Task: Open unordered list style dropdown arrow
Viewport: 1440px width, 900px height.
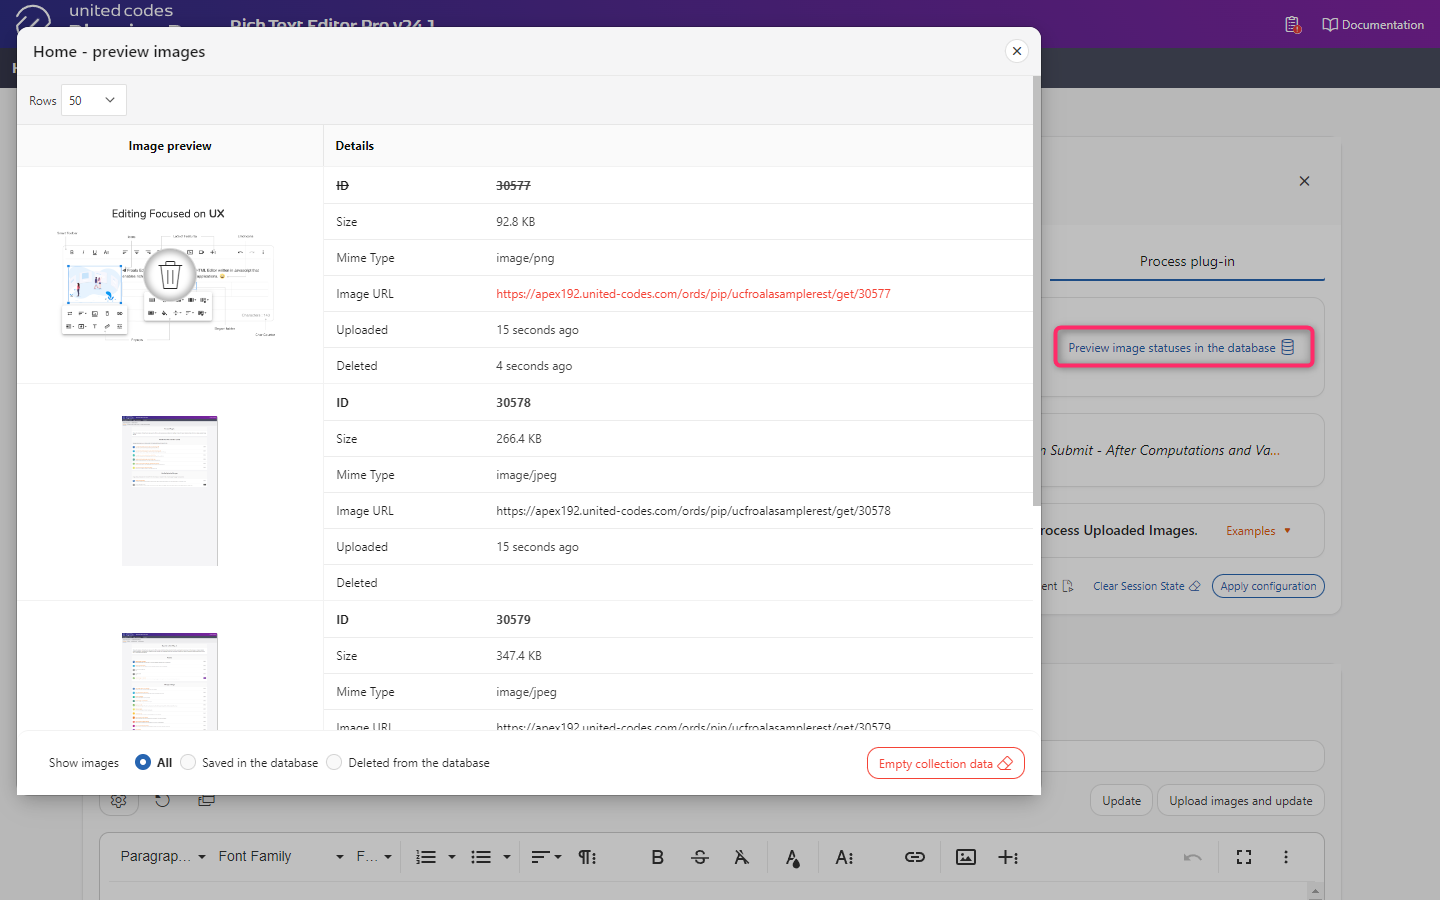Action: pos(507,857)
